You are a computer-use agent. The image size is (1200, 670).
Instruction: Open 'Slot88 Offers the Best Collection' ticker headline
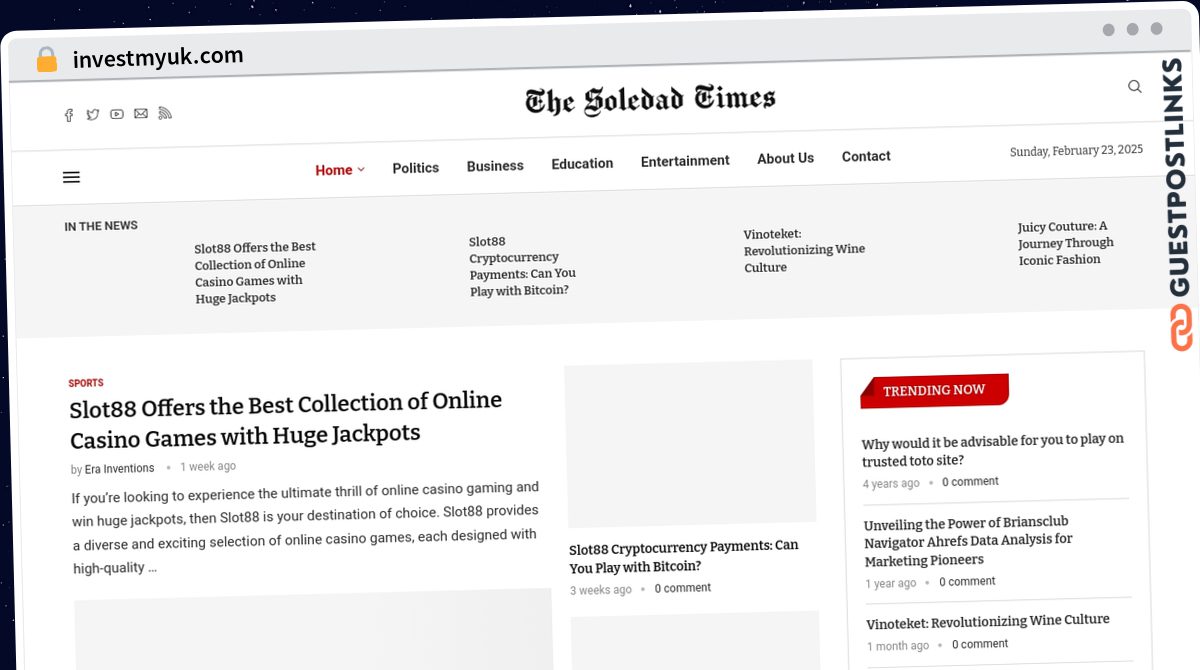coord(255,272)
